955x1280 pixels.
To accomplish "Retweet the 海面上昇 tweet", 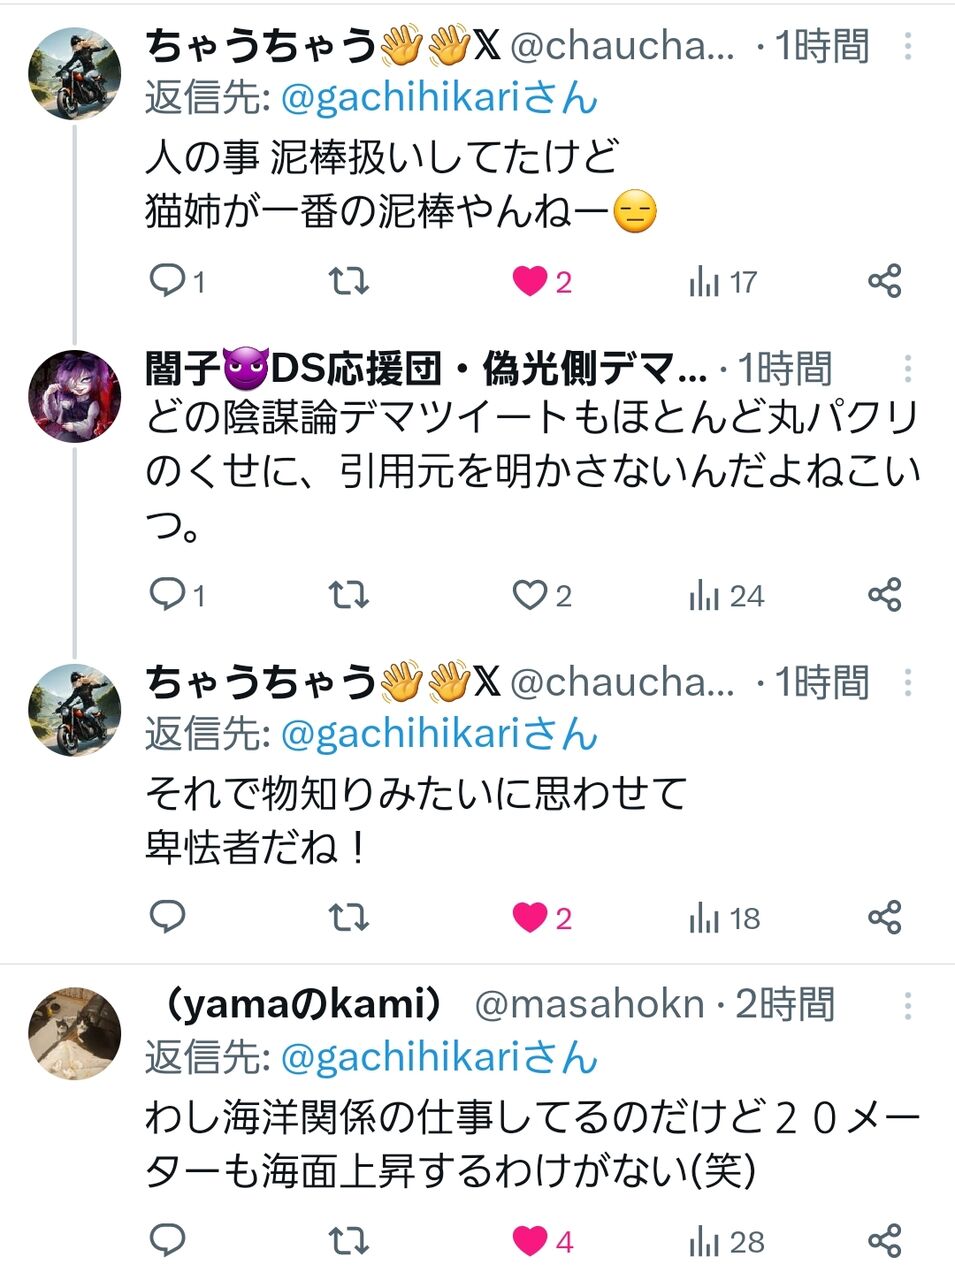I will coord(349,1241).
